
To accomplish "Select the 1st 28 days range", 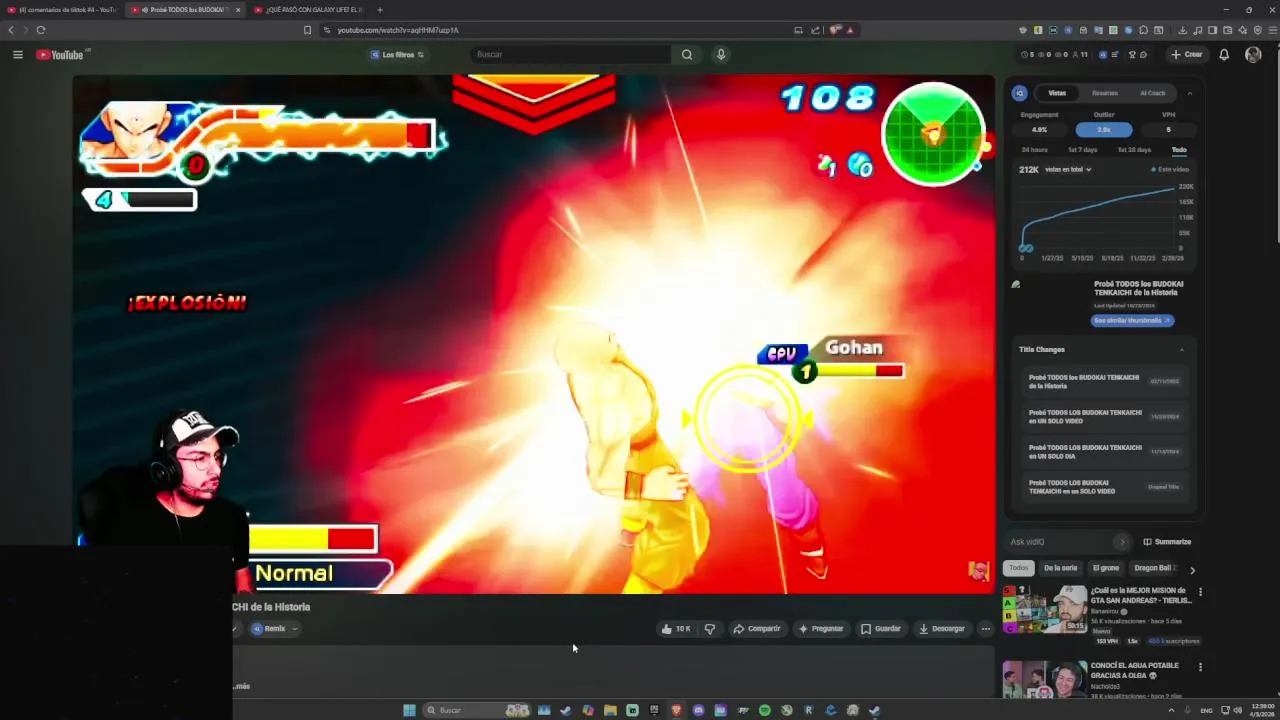I will 1134,150.
